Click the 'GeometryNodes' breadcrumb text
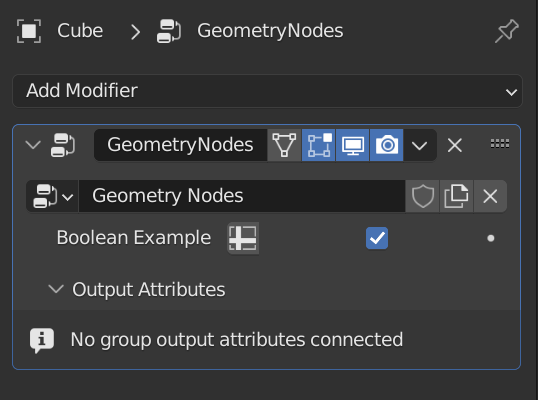The width and height of the screenshot is (538, 400). tap(270, 31)
